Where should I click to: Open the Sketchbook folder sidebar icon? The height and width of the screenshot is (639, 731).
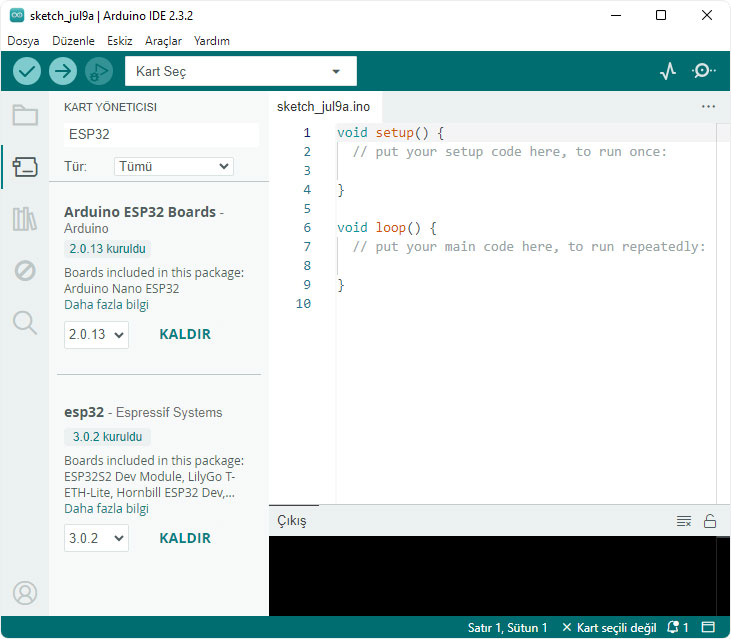[25, 115]
